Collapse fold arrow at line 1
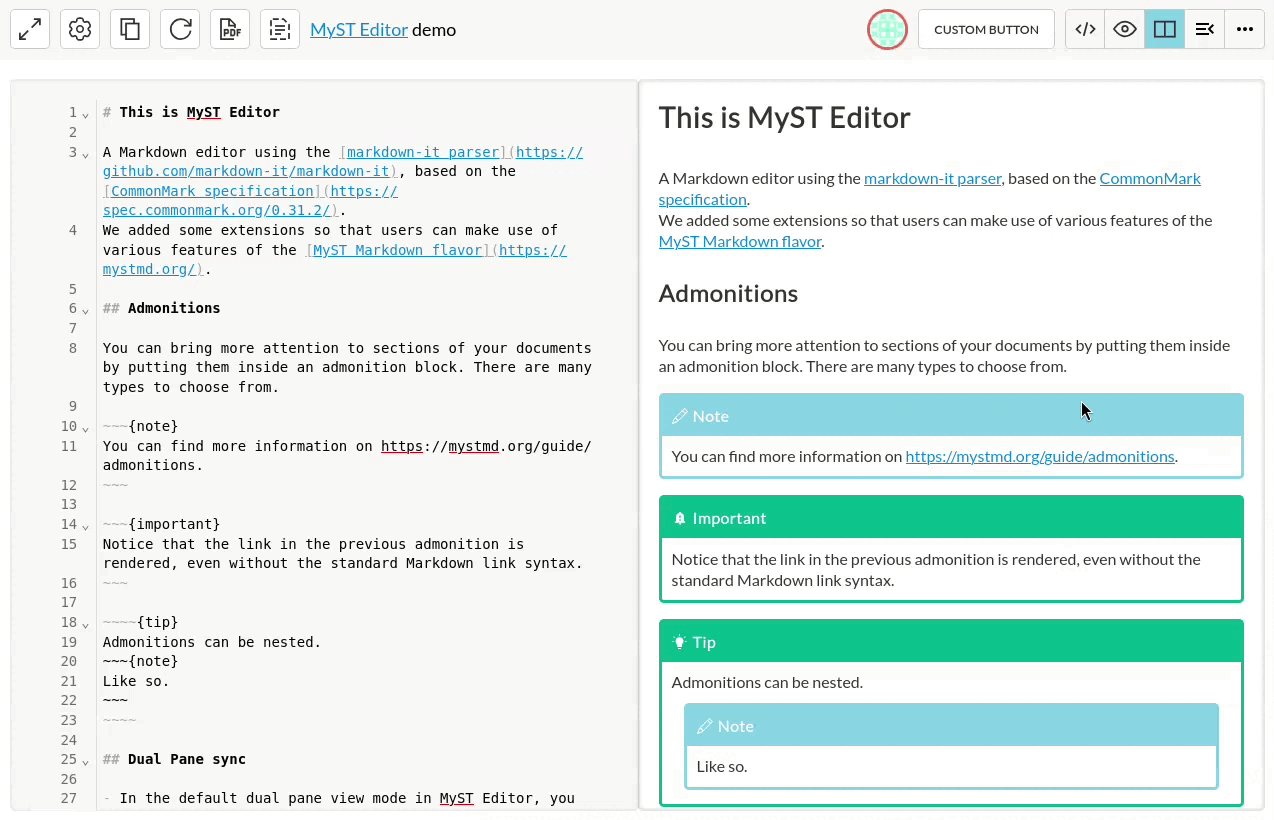 (86, 114)
